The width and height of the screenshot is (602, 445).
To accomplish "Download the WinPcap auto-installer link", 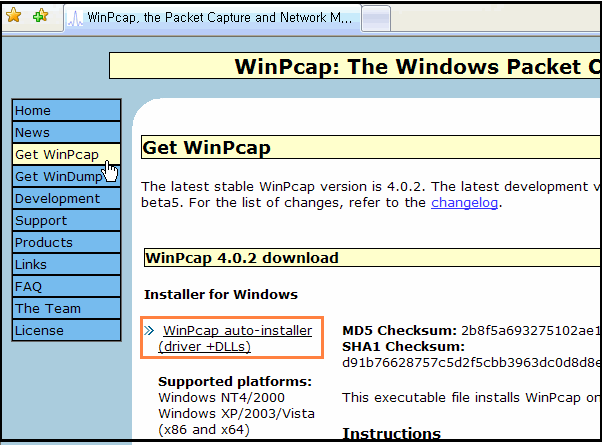I will tap(235, 338).
